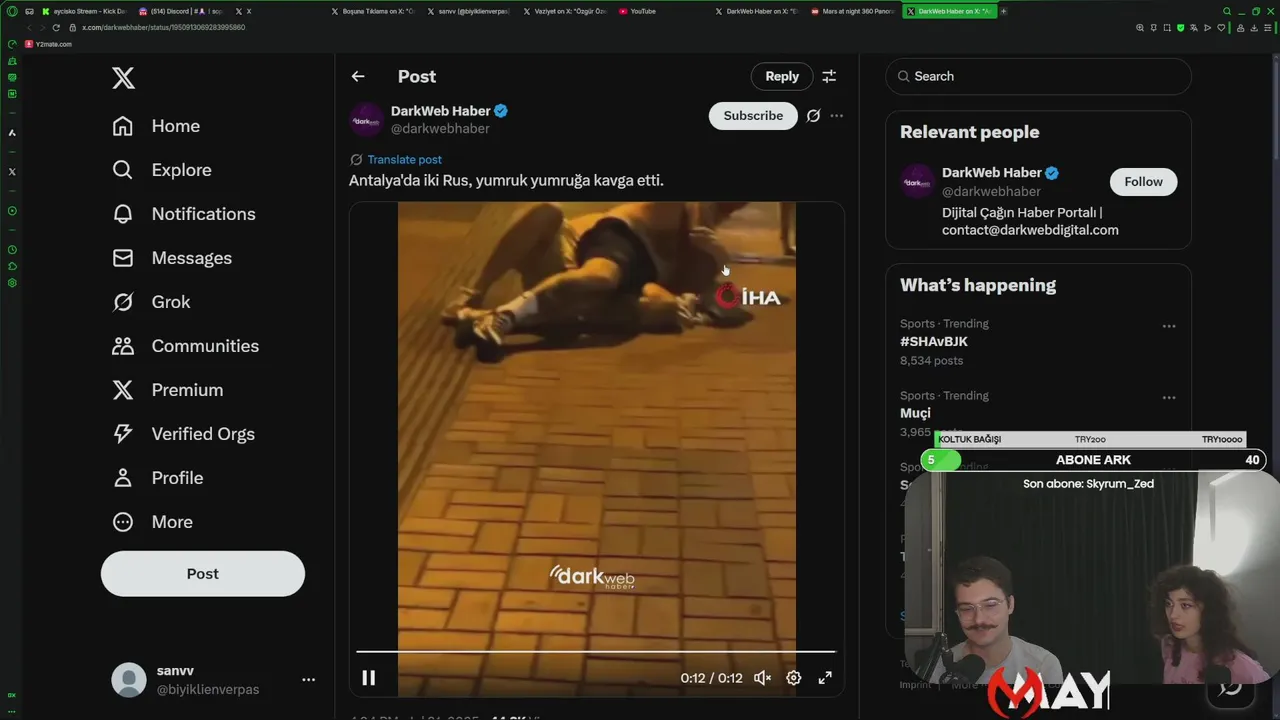
Task: Open the X panel in Opera sidebar
Action: pyautogui.click(x=12, y=171)
